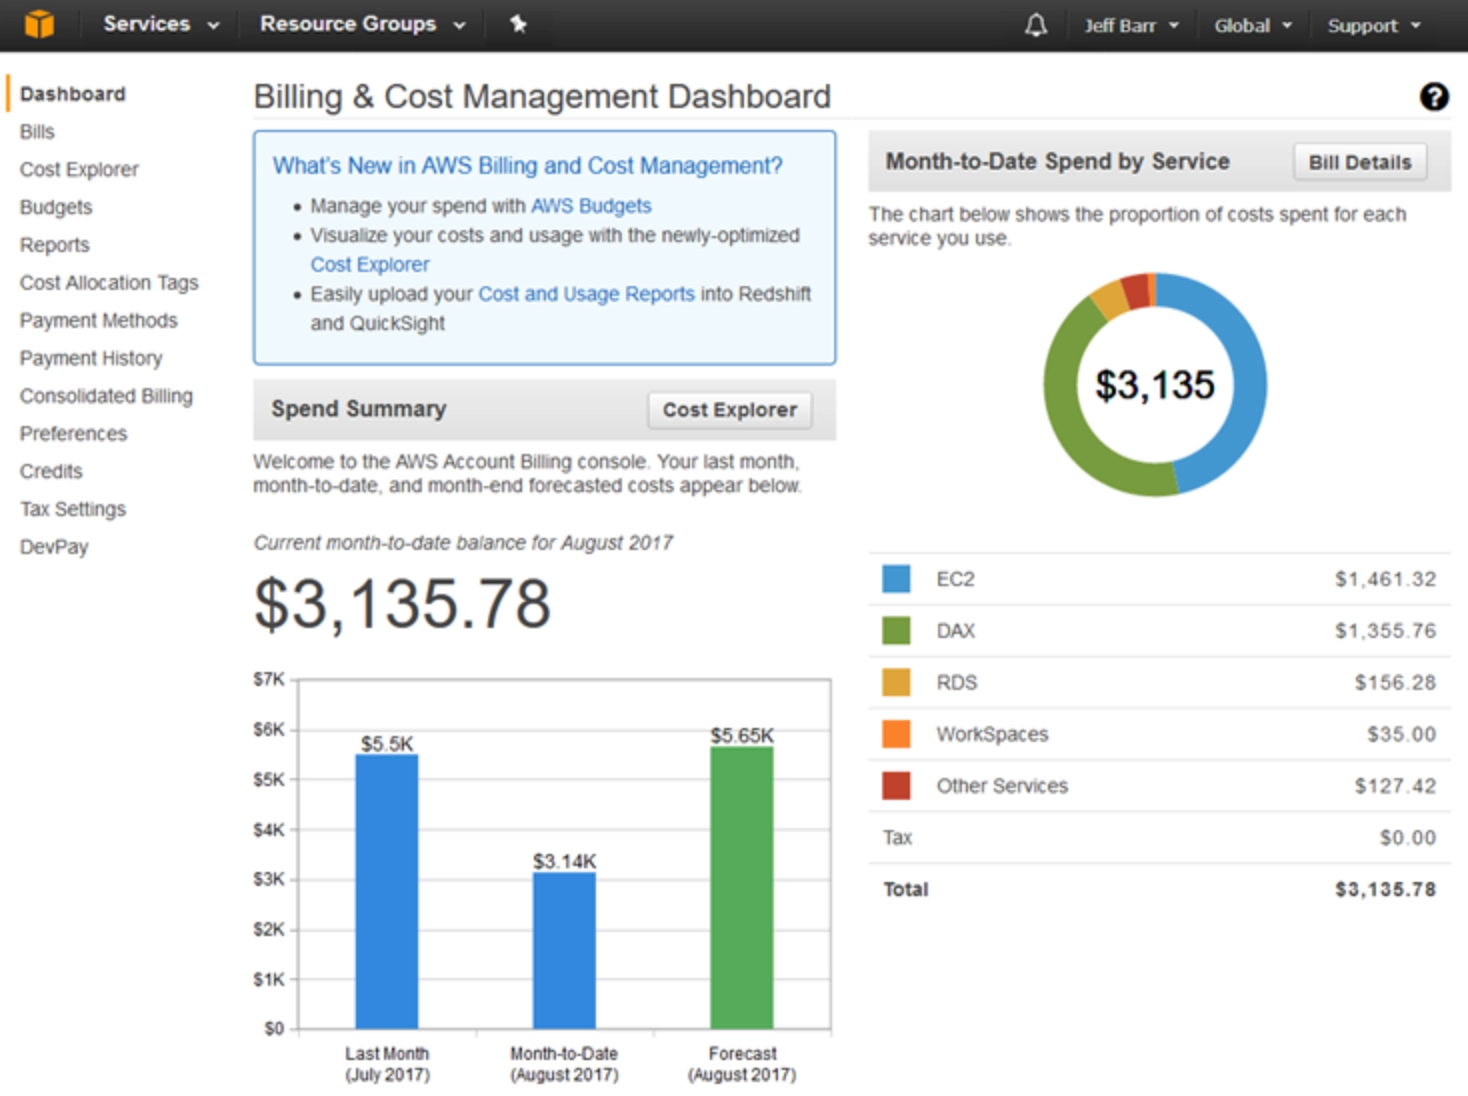Open the Support dropdown menu
Image resolution: width=1468 pixels, height=1096 pixels.
tap(1374, 26)
